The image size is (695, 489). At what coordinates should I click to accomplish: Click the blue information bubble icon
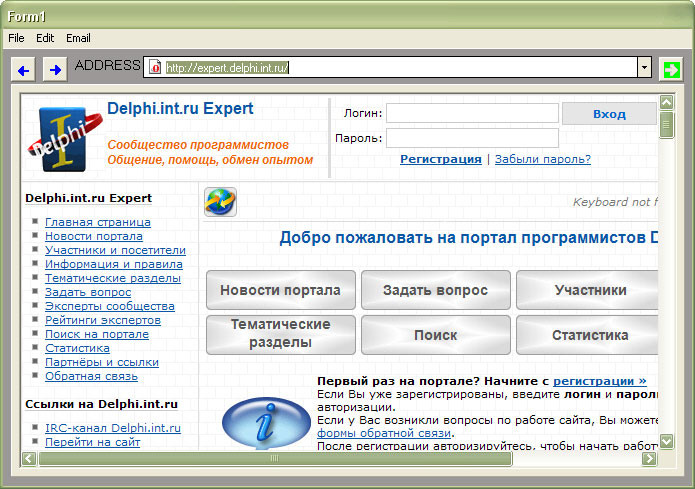(266, 422)
